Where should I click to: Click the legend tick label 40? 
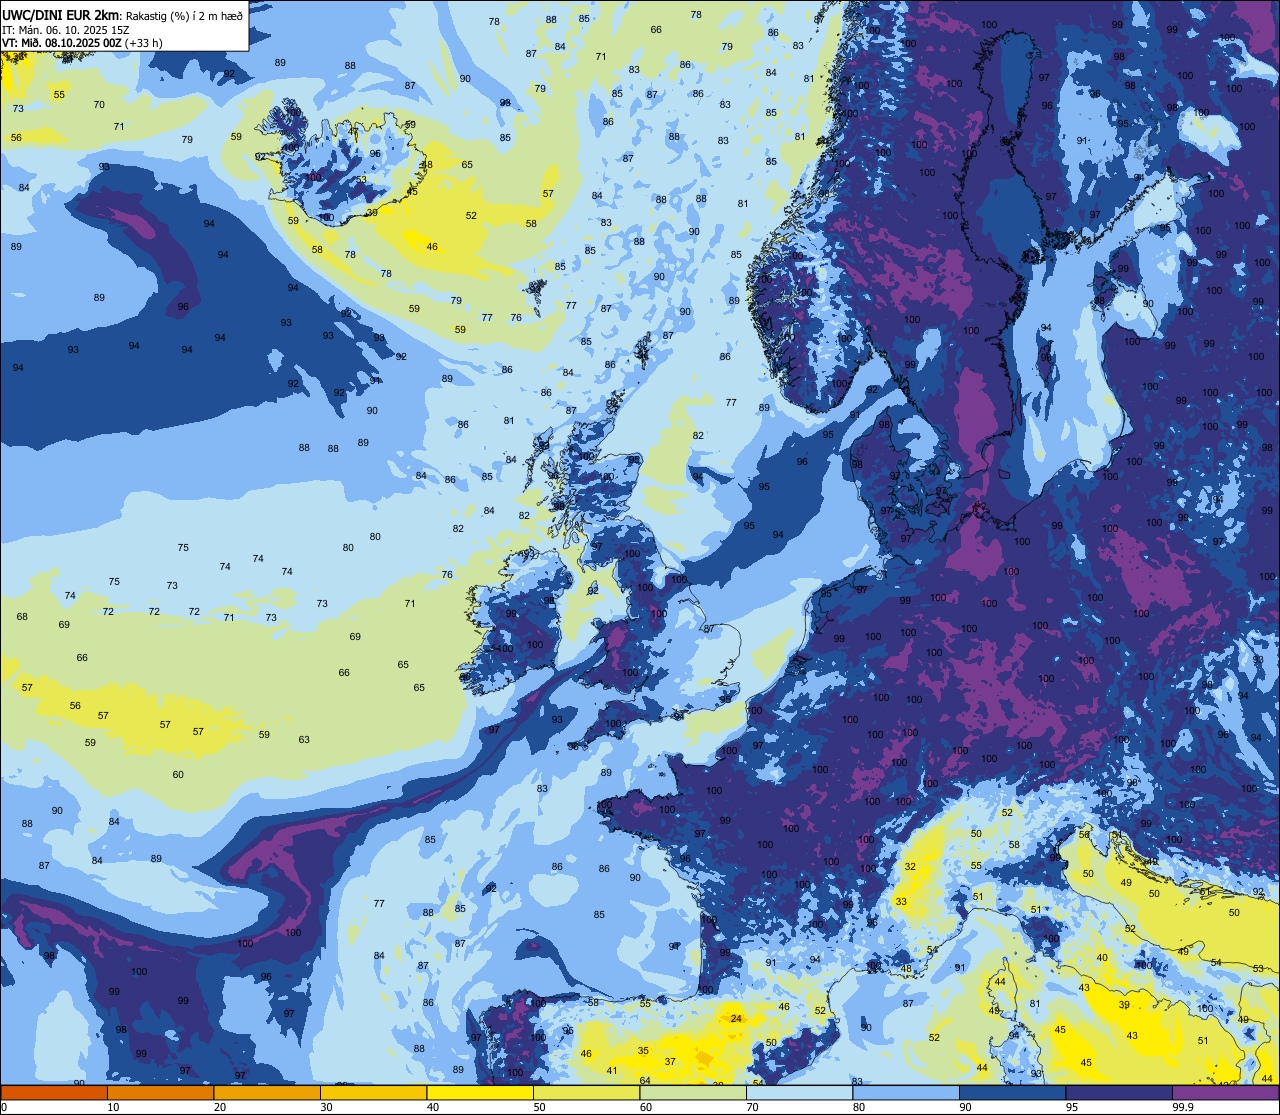click(432, 1107)
